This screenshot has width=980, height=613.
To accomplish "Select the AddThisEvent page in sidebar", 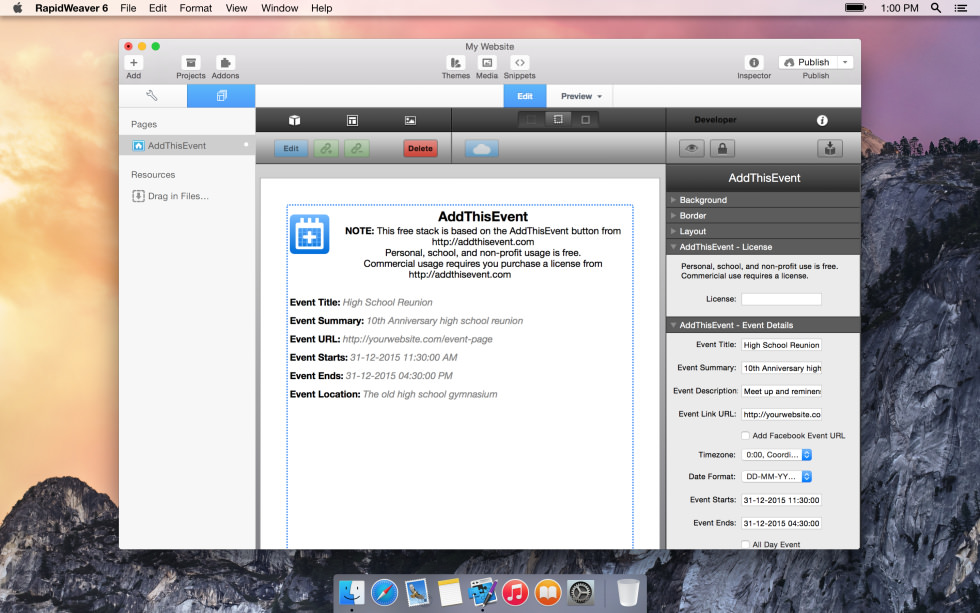I will pyautogui.click(x=187, y=146).
